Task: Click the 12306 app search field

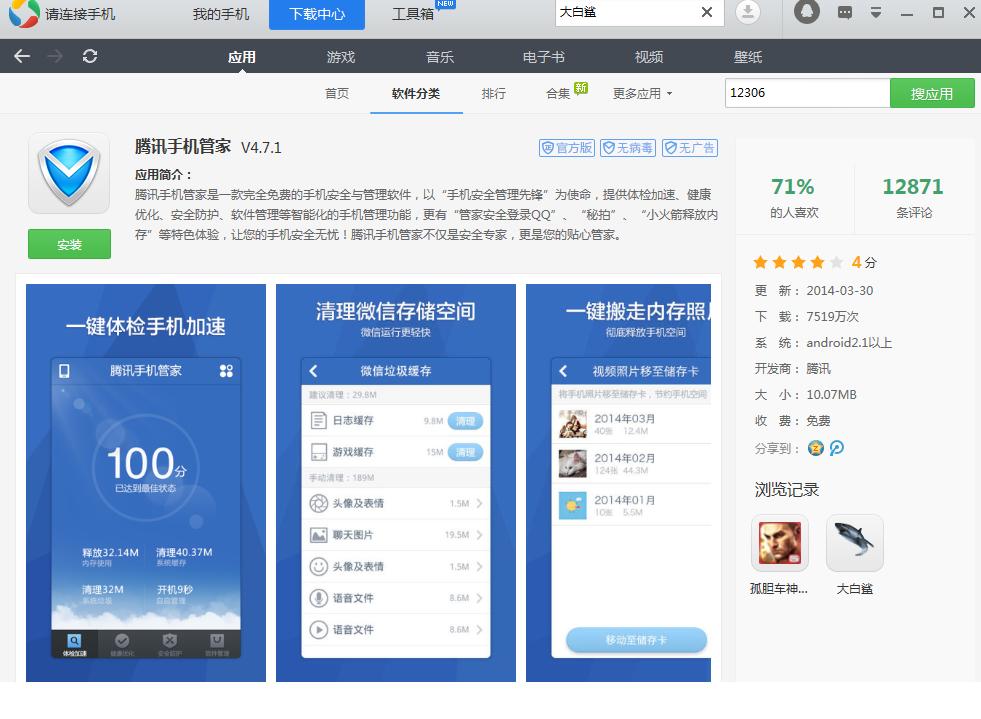Action: pyautogui.click(x=807, y=93)
